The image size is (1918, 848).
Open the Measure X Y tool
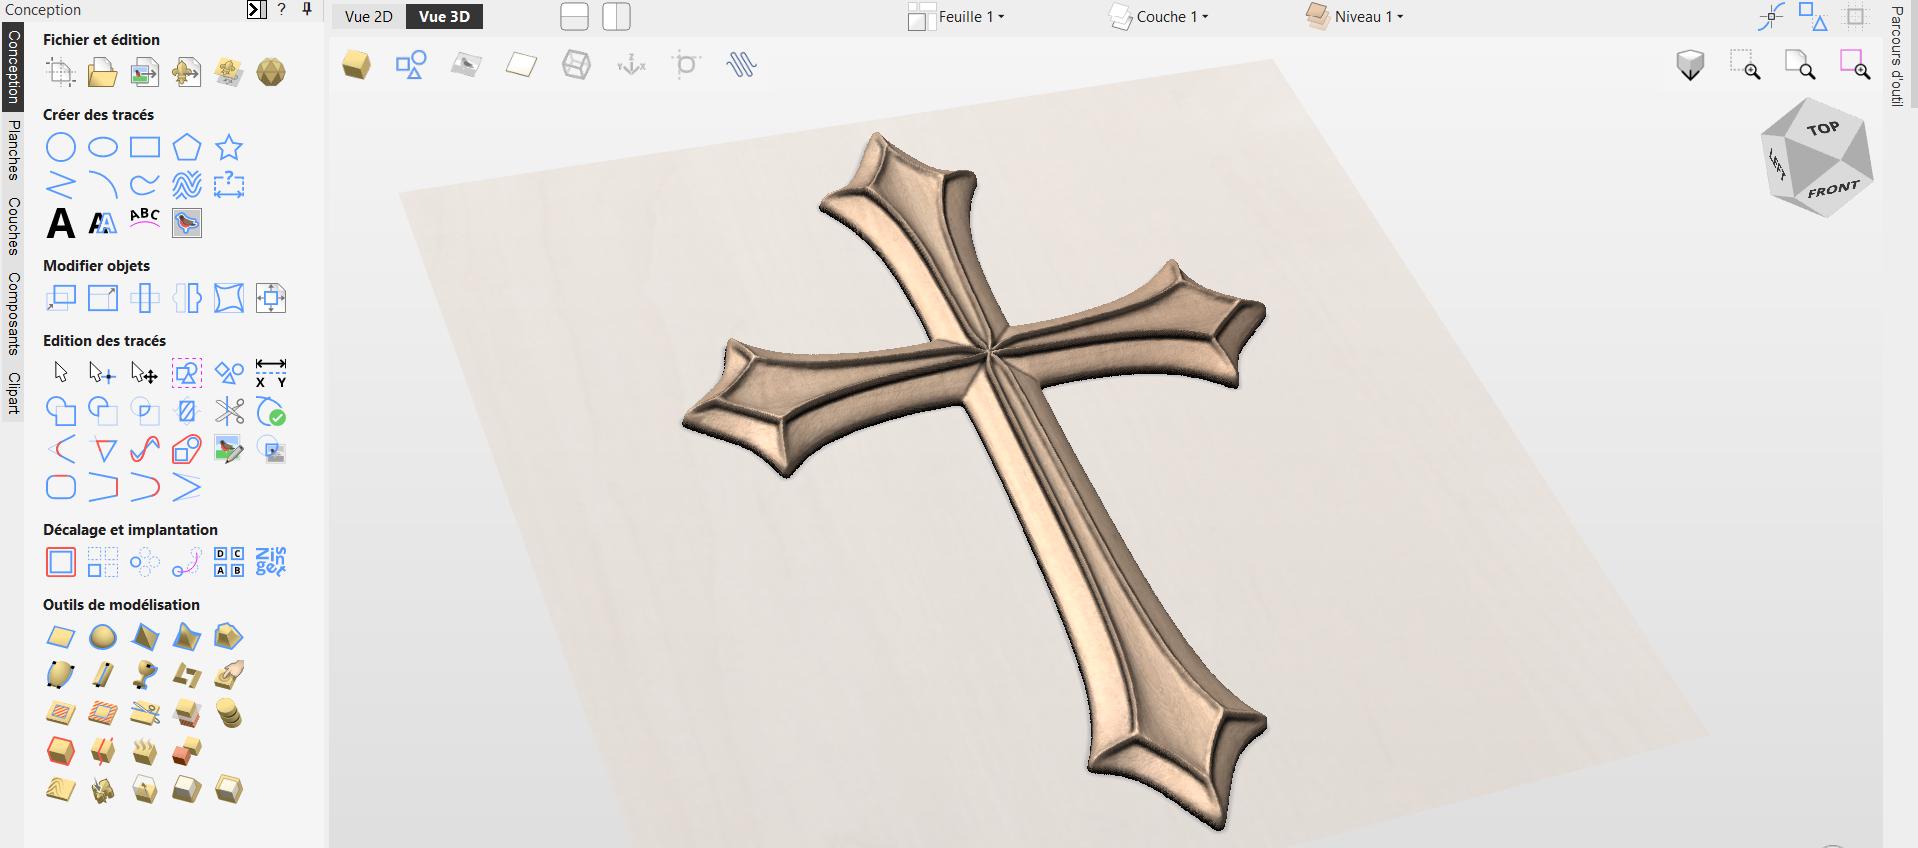[x=271, y=374]
